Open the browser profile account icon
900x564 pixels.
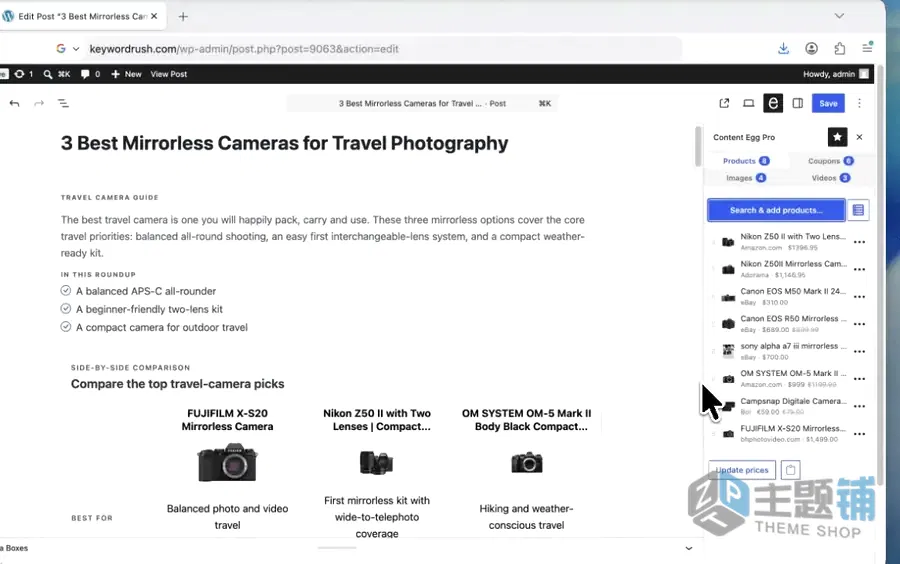click(811, 49)
